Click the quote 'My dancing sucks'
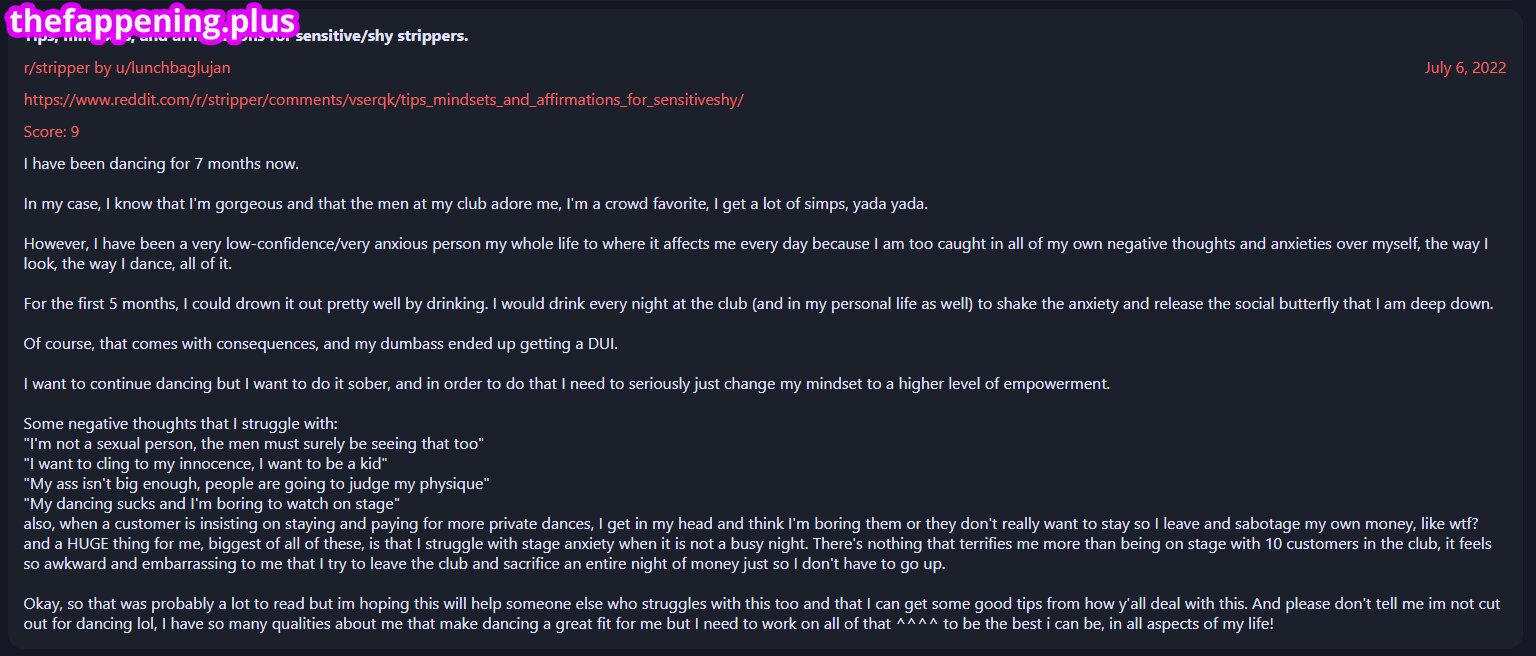The width and height of the screenshot is (1536, 656). 212,504
